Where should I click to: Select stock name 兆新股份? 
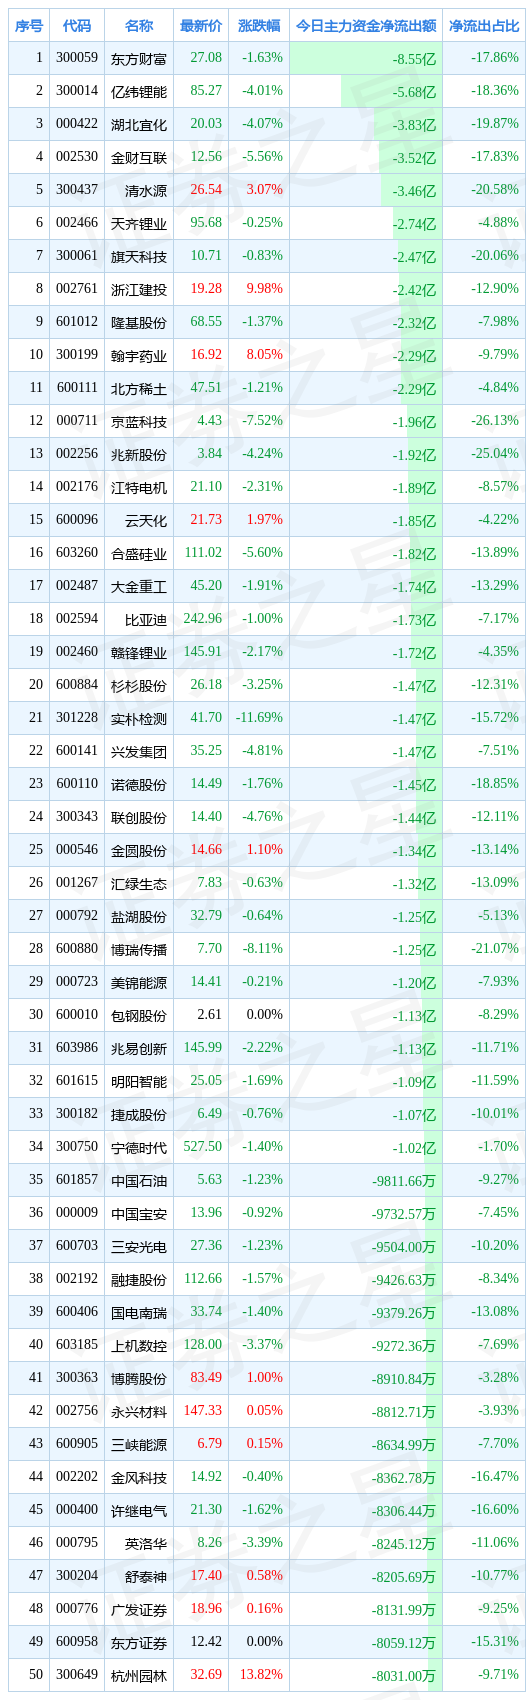(x=139, y=455)
